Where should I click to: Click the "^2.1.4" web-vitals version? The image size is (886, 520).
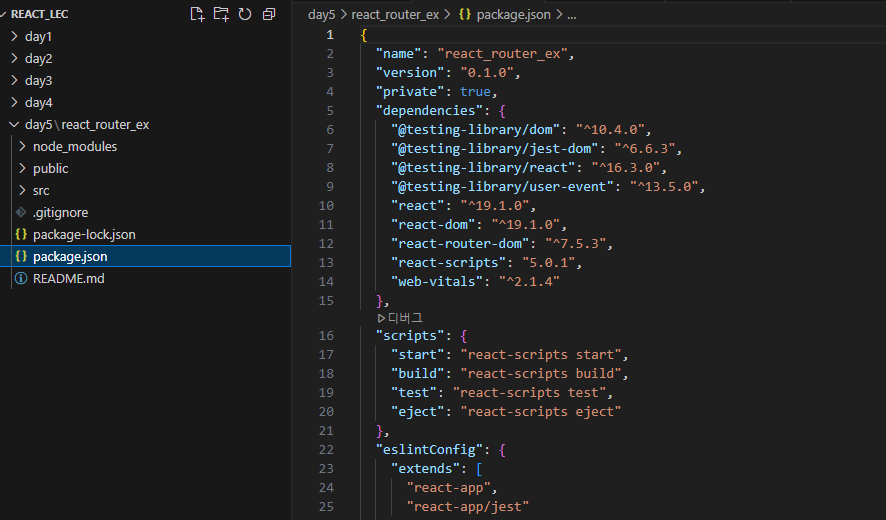click(529, 281)
